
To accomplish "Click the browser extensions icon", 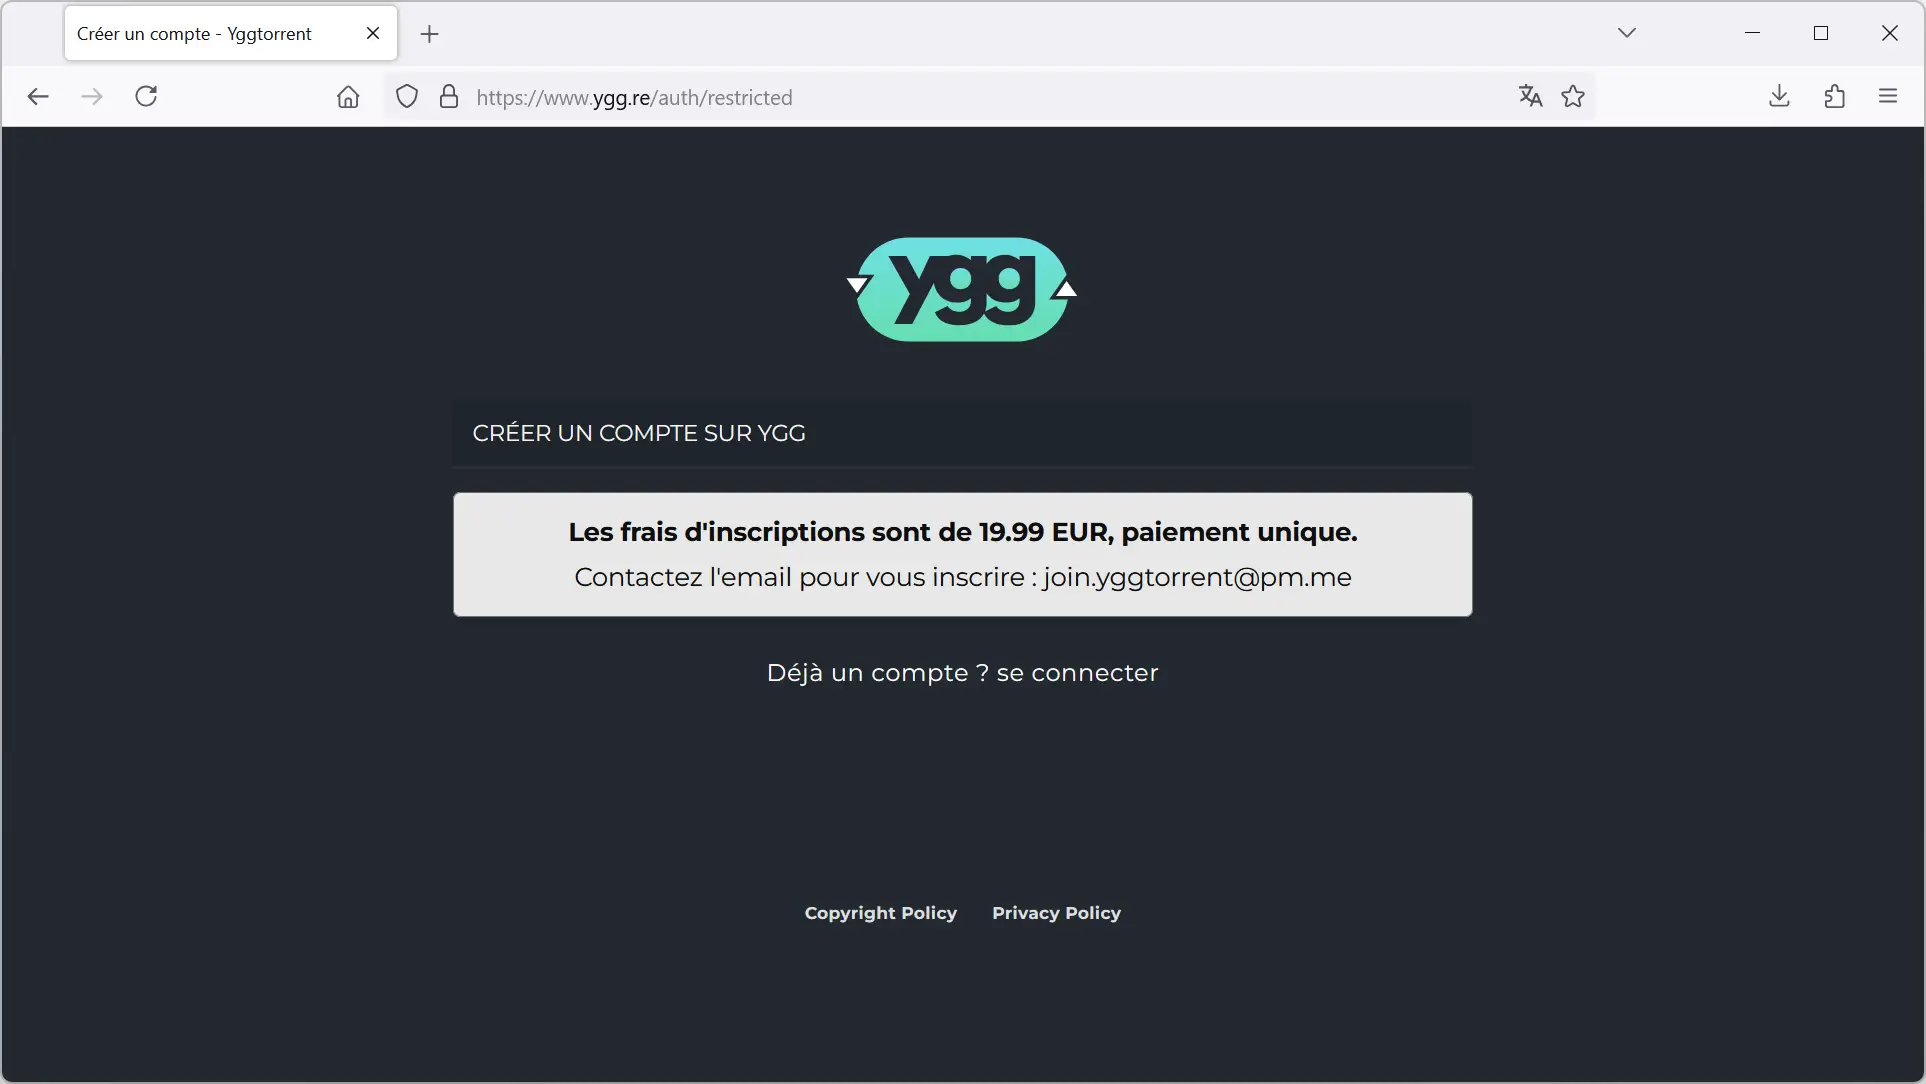I will (x=1836, y=95).
